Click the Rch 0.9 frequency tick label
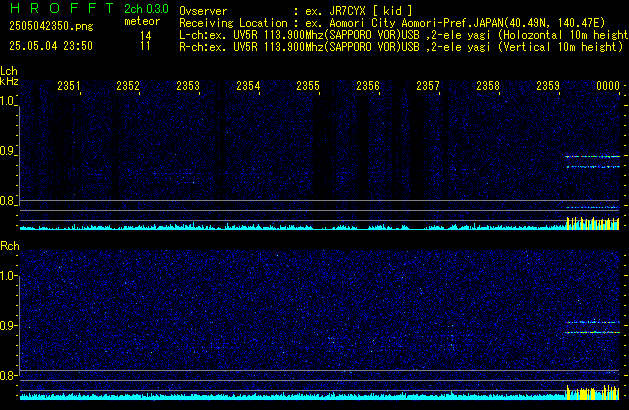 (x=7, y=325)
